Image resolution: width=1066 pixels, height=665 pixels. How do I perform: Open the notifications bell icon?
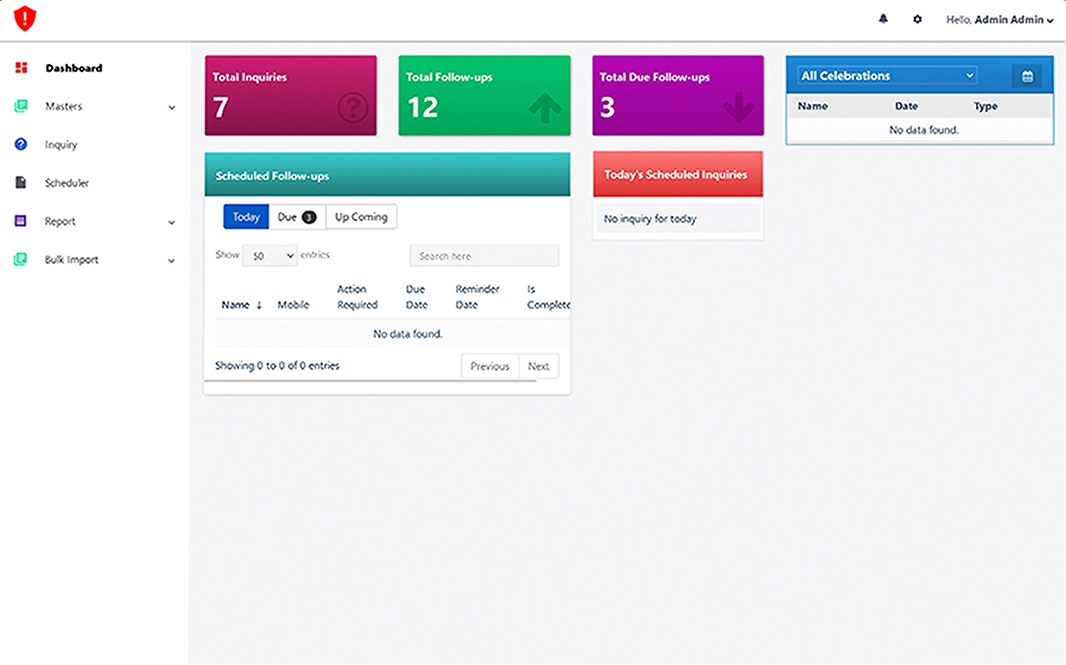coord(883,19)
